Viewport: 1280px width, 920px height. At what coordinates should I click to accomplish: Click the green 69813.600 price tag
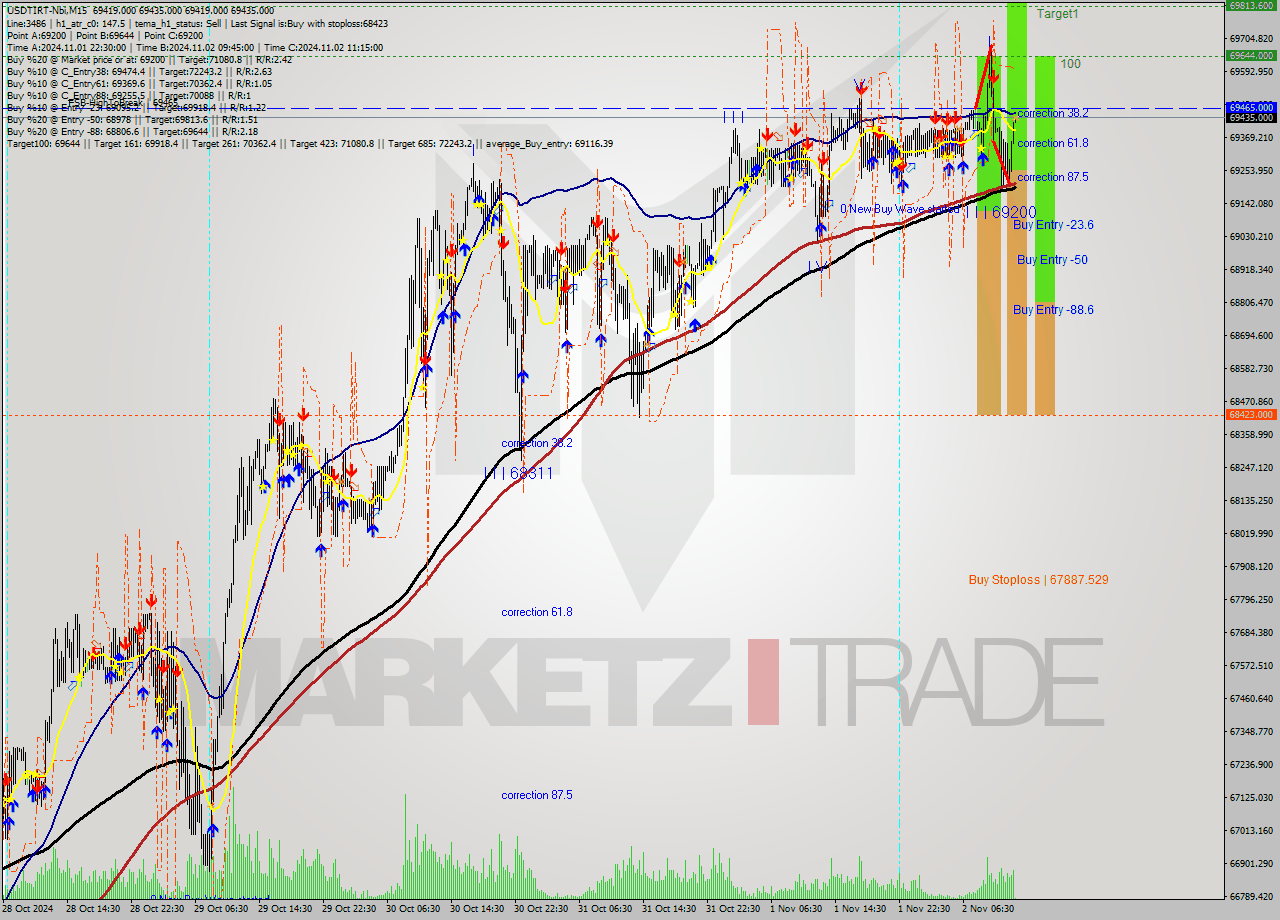click(1251, 5)
